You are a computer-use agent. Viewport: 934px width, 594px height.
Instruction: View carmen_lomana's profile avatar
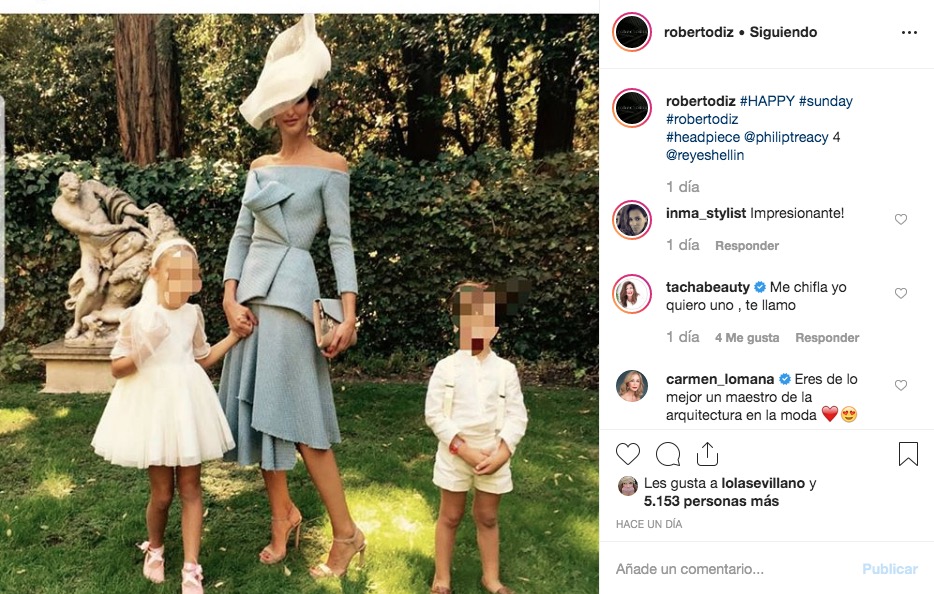(632, 386)
